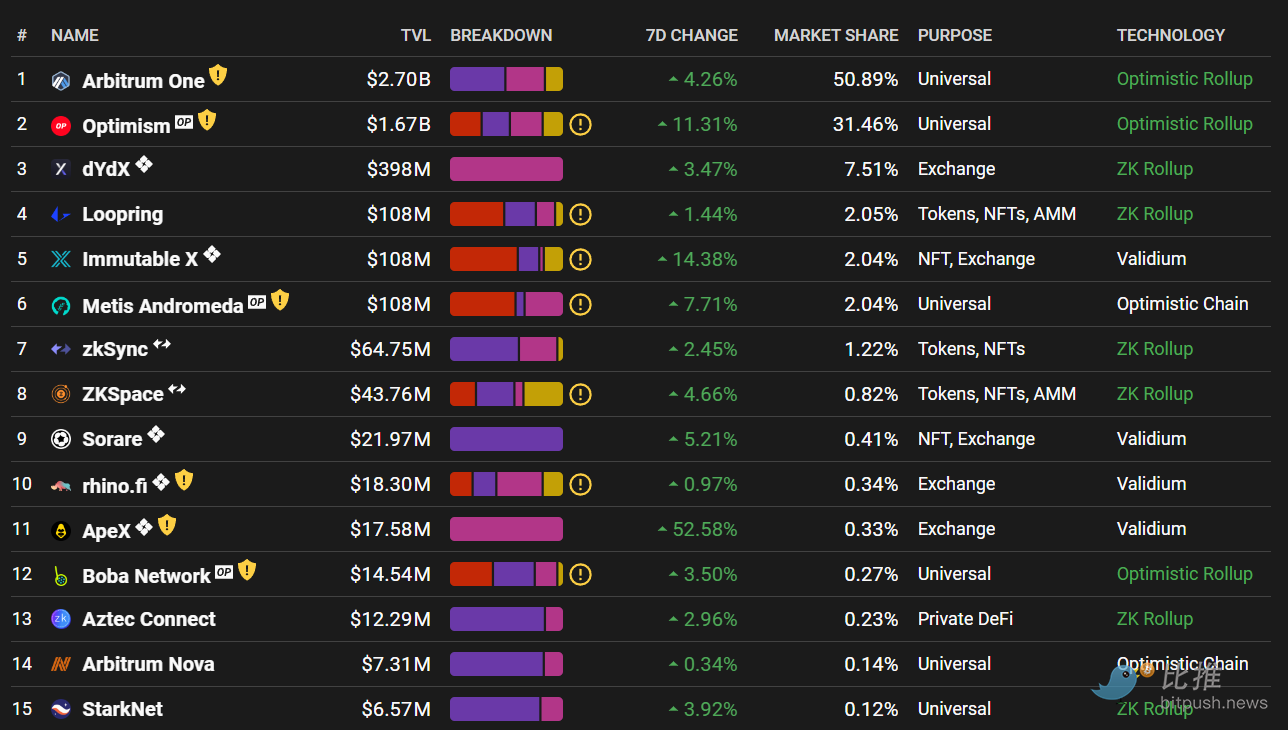1288x730 pixels.
Task: Open the Immutable X project link
Action: coord(140,260)
